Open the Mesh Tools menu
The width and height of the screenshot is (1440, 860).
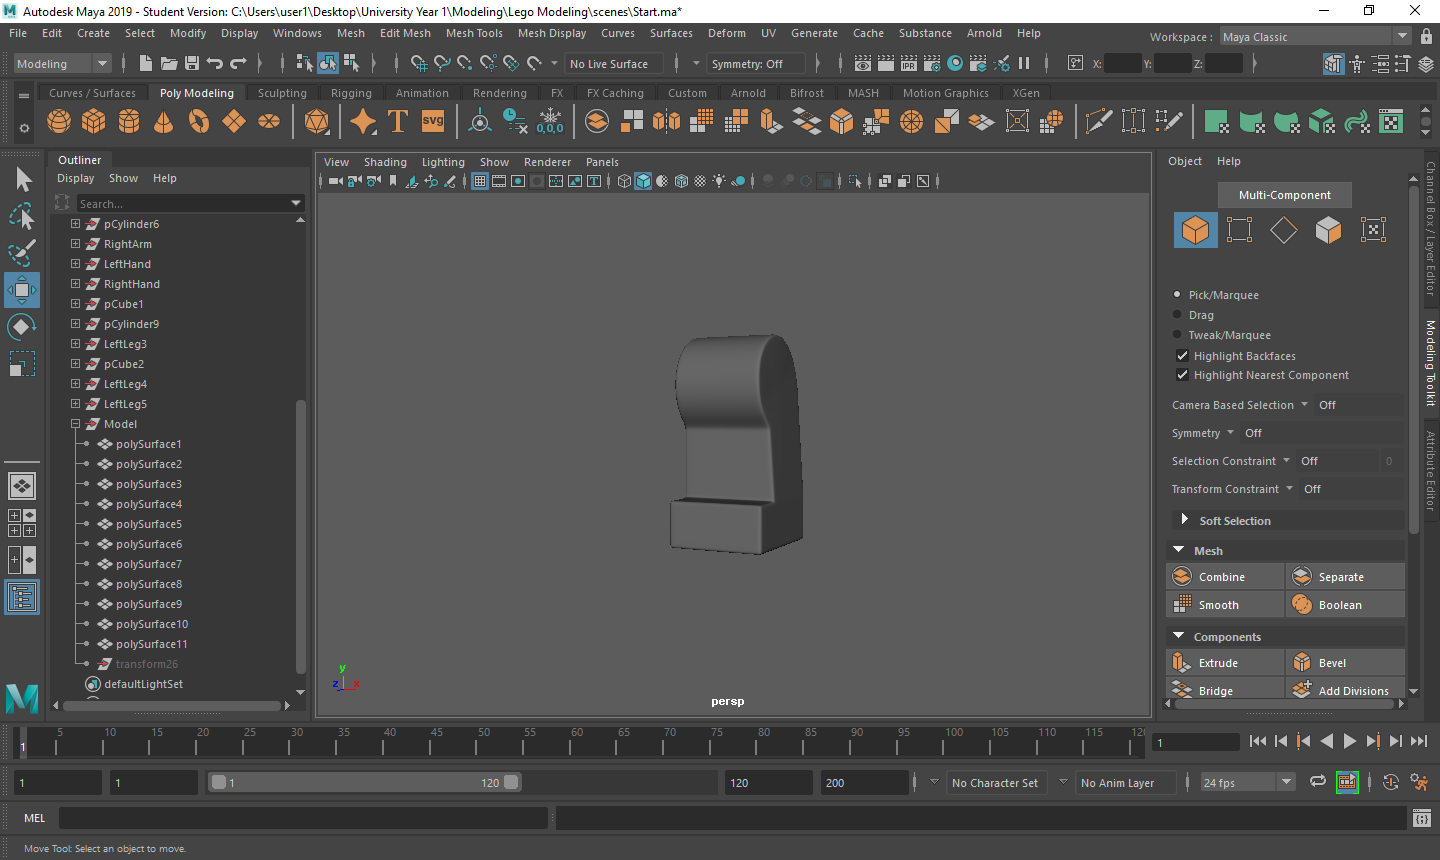(x=474, y=33)
